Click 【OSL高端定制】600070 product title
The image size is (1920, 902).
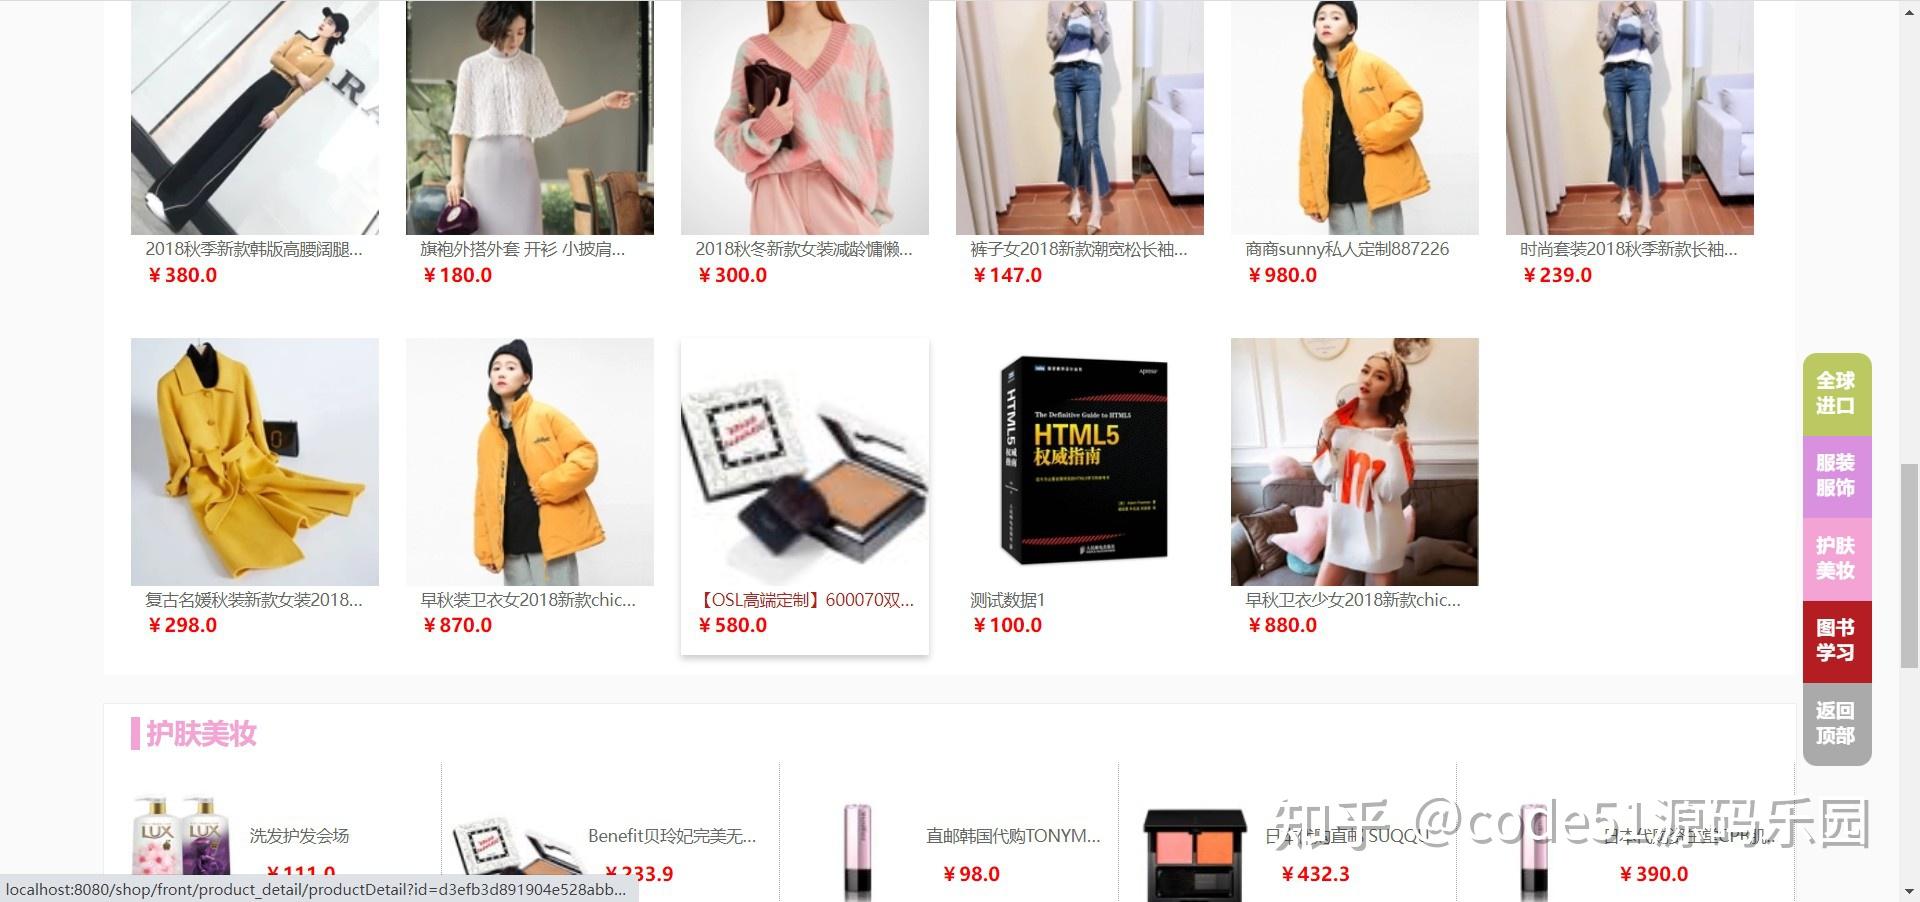click(x=806, y=600)
